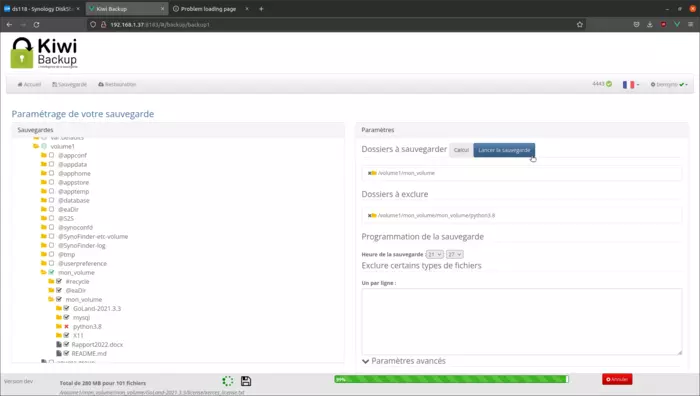Check the @appdata folder checkbox
The image size is (700, 396).
(x=51, y=164)
